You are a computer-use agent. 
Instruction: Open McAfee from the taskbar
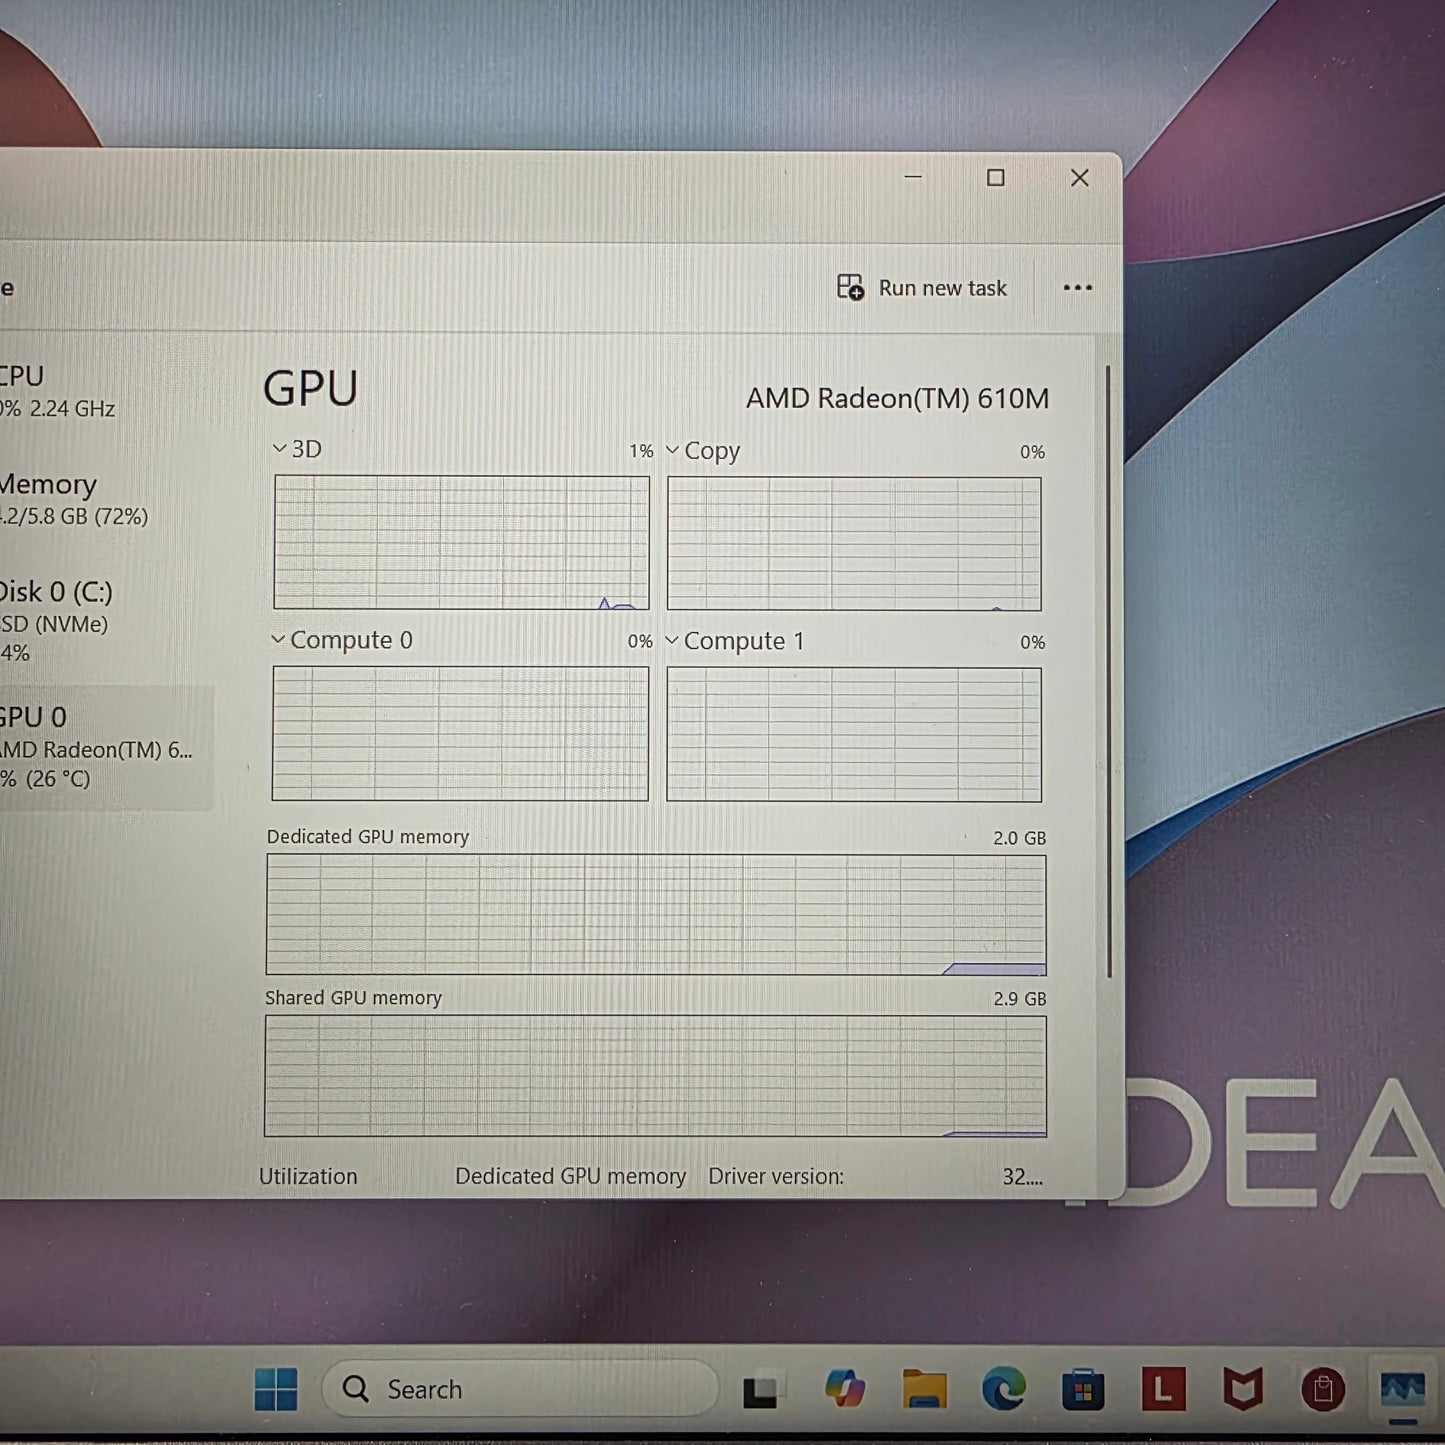(1243, 1389)
